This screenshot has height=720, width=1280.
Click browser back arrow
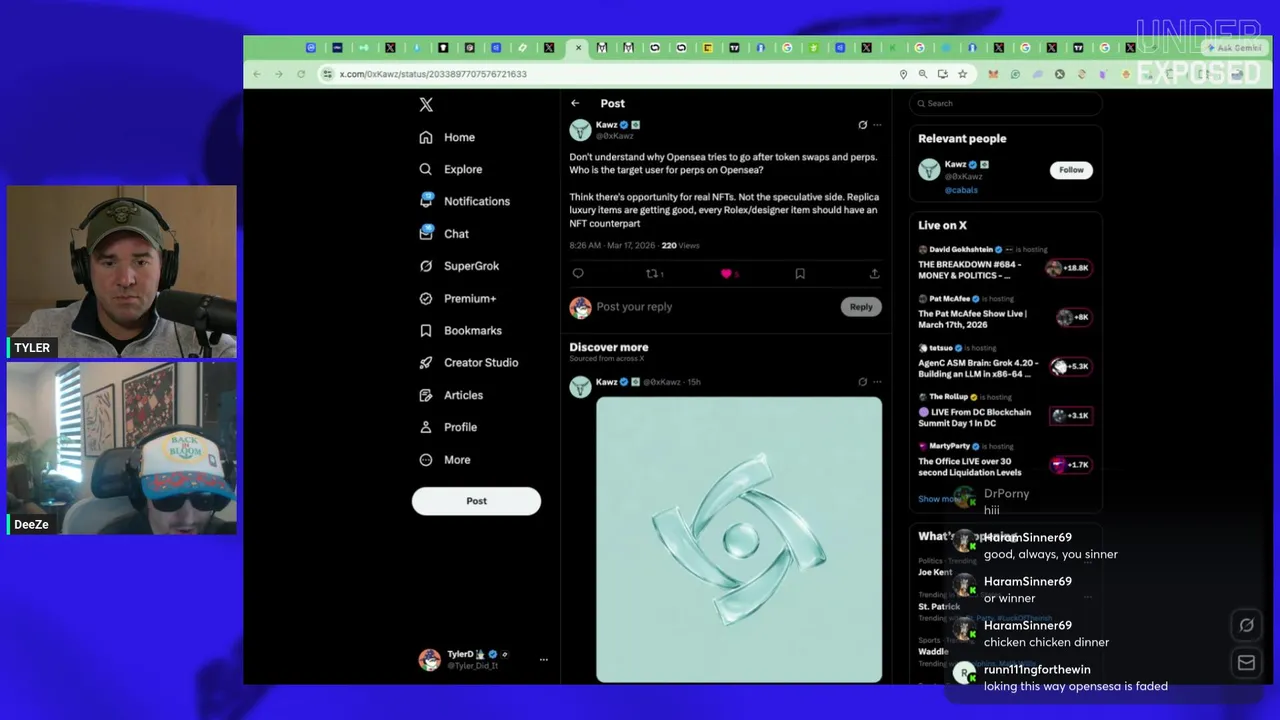[x=257, y=74]
